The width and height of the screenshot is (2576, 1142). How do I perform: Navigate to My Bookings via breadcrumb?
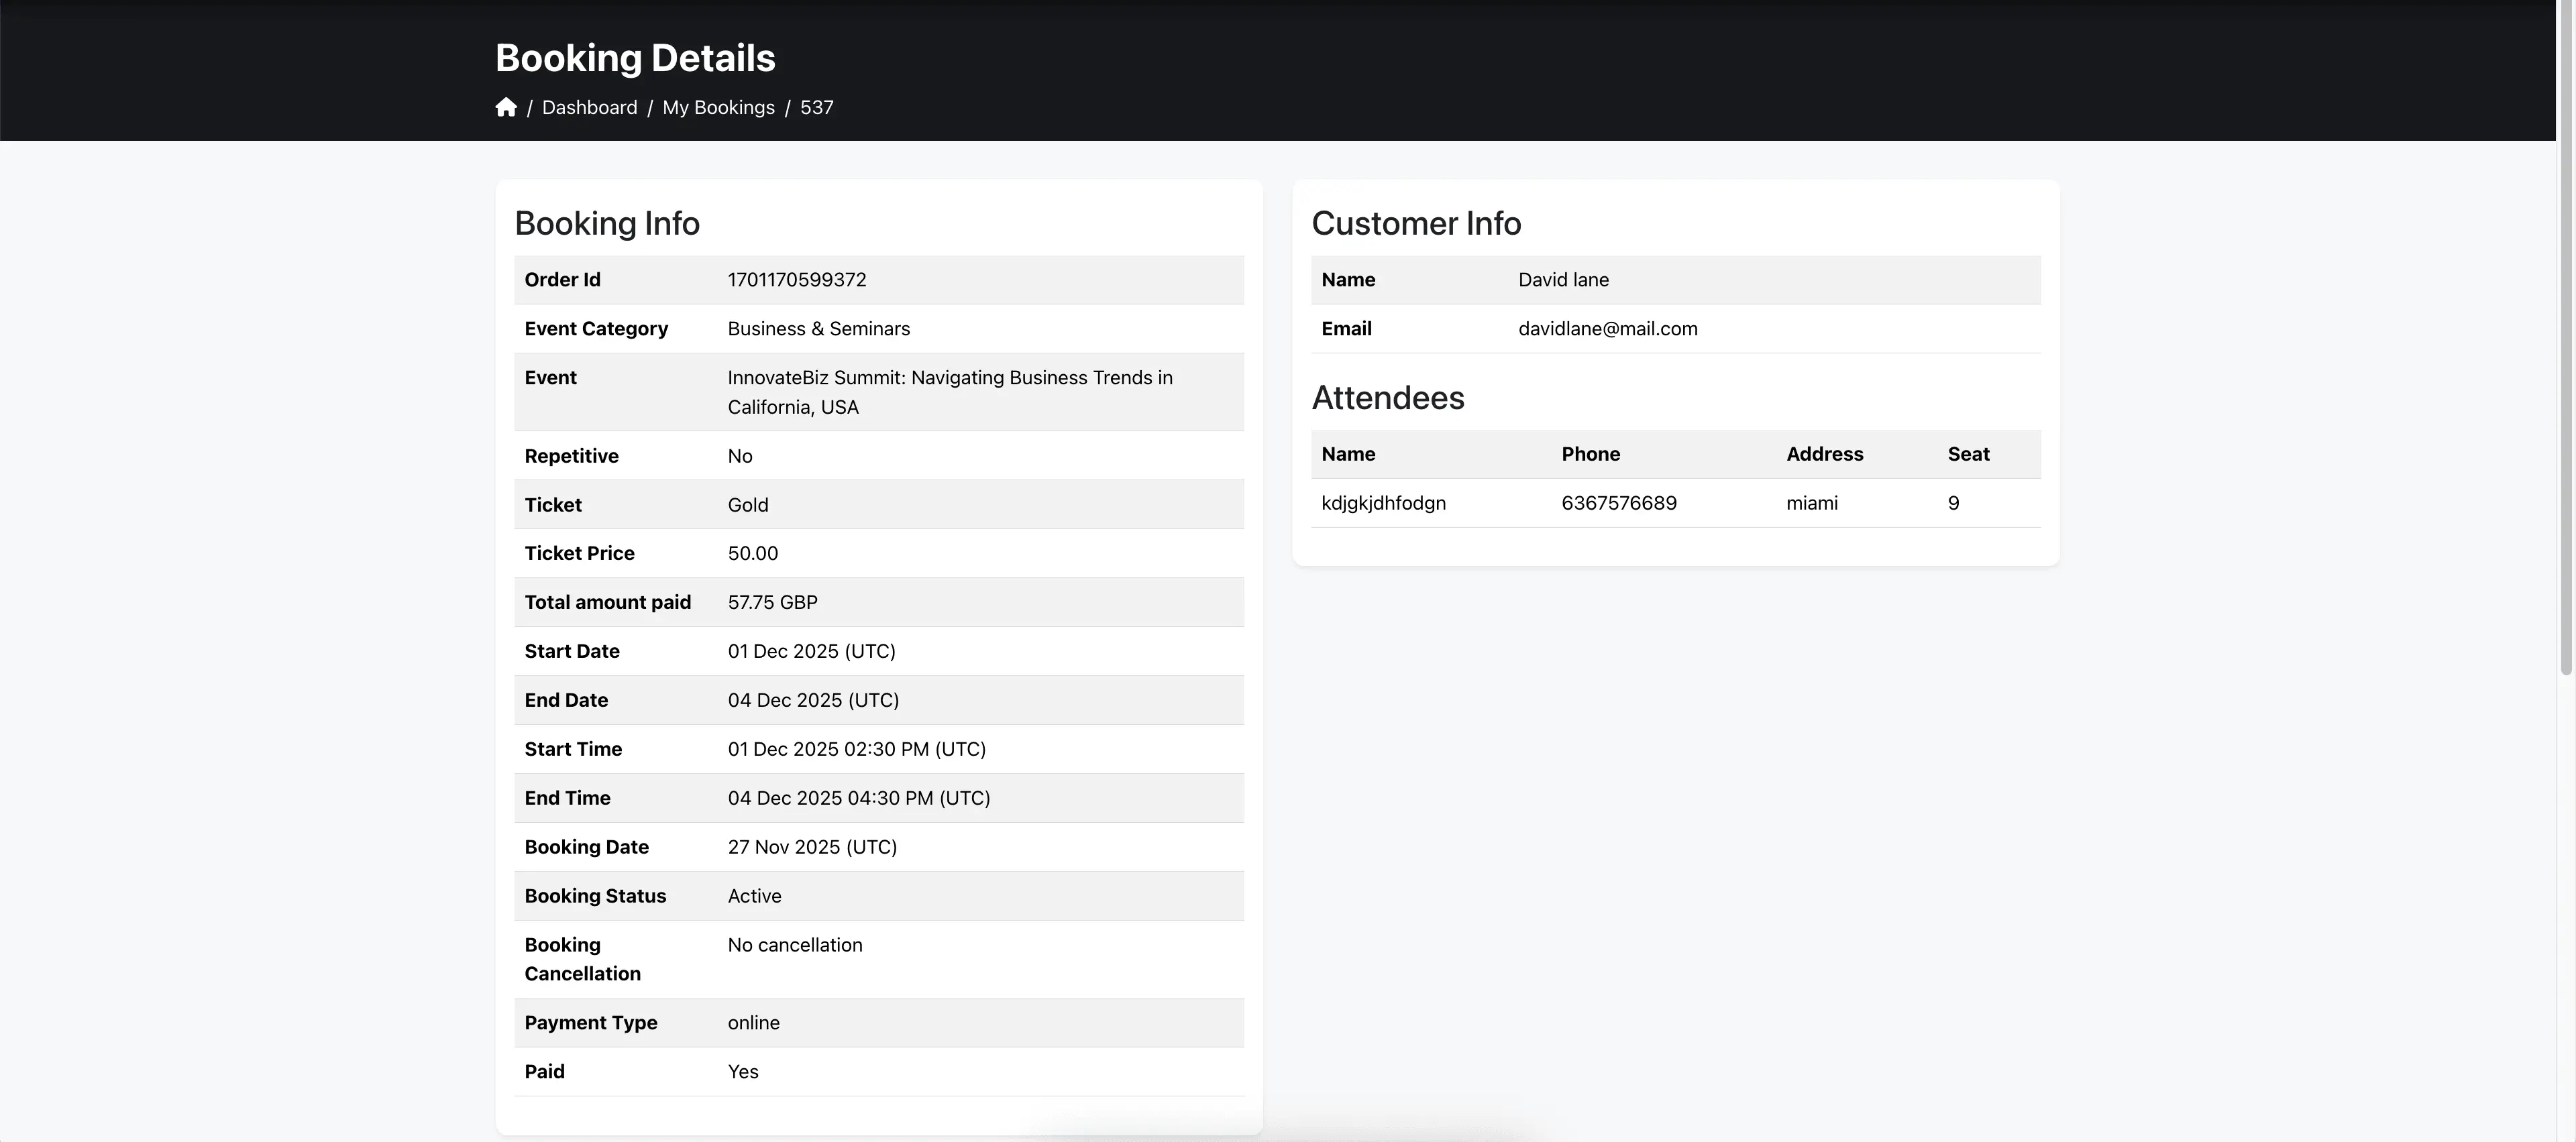point(718,107)
